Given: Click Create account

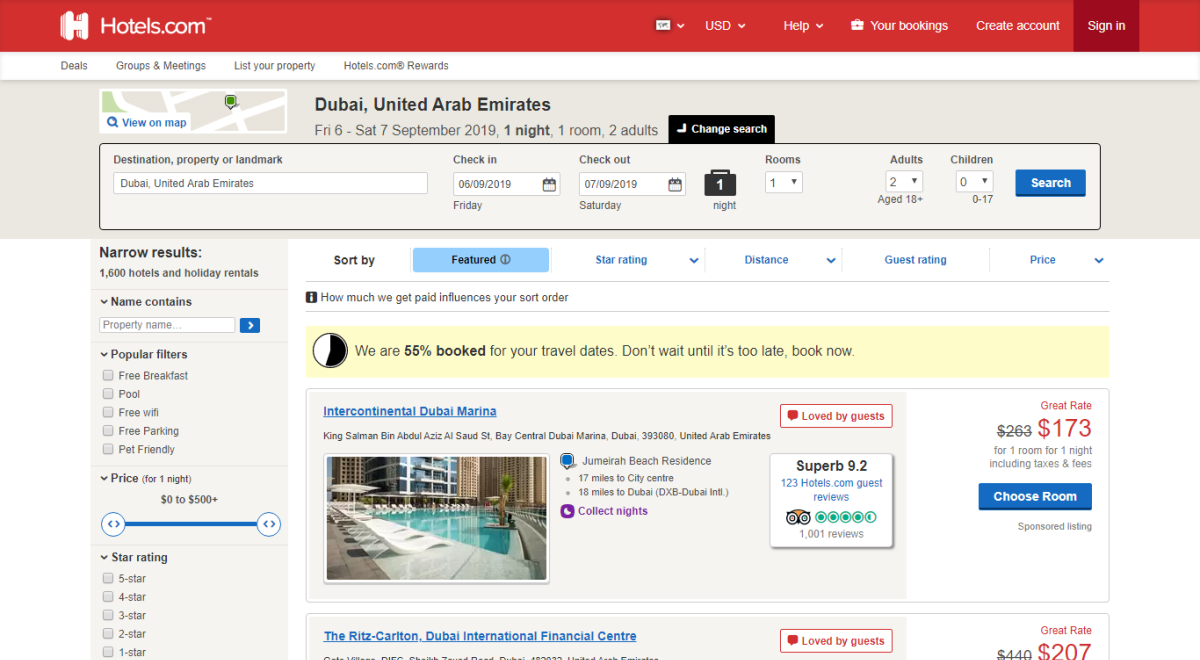Looking at the screenshot, I should point(1018,26).
